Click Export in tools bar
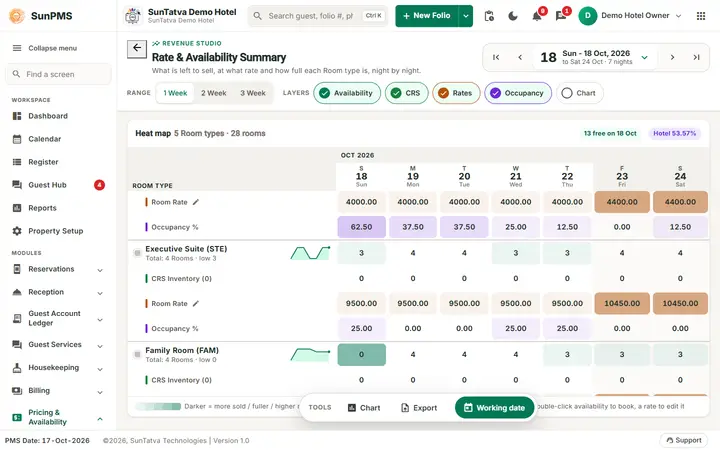720x450 pixels. click(419, 408)
